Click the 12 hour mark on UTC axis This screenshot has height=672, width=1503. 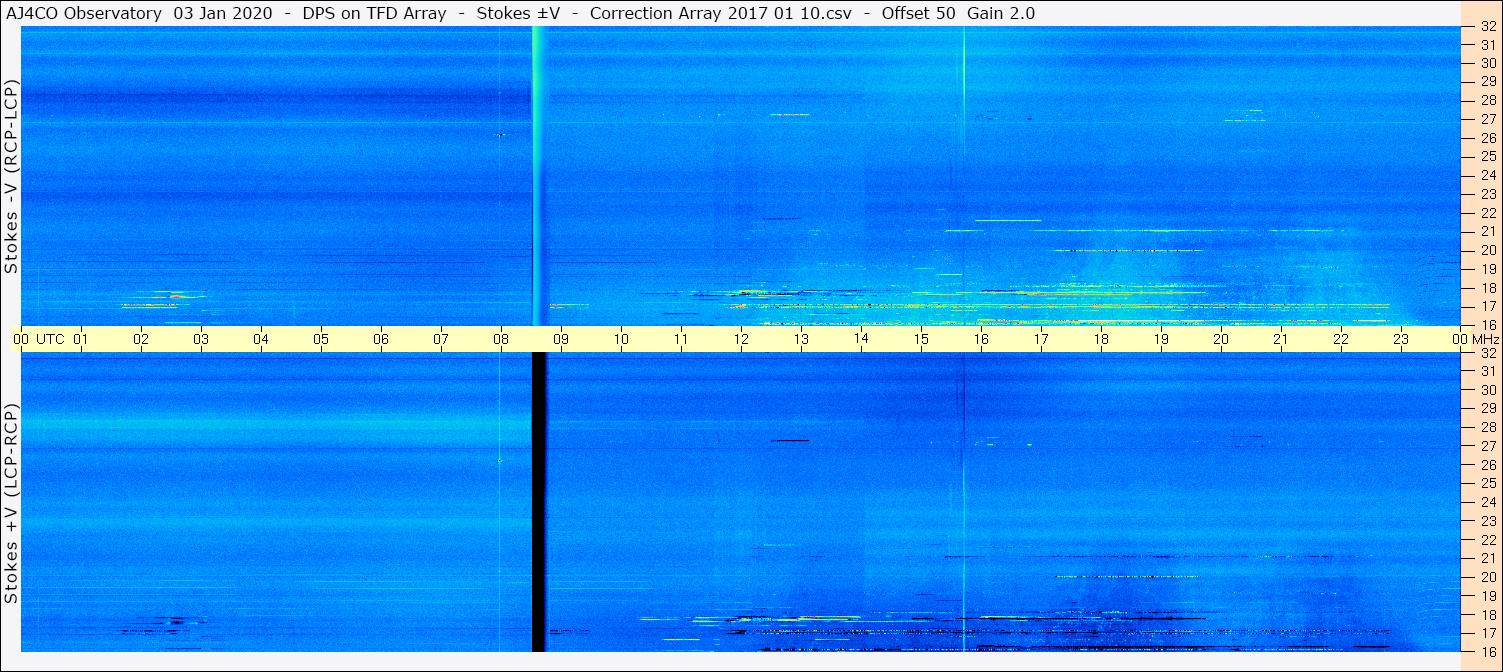click(741, 339)
